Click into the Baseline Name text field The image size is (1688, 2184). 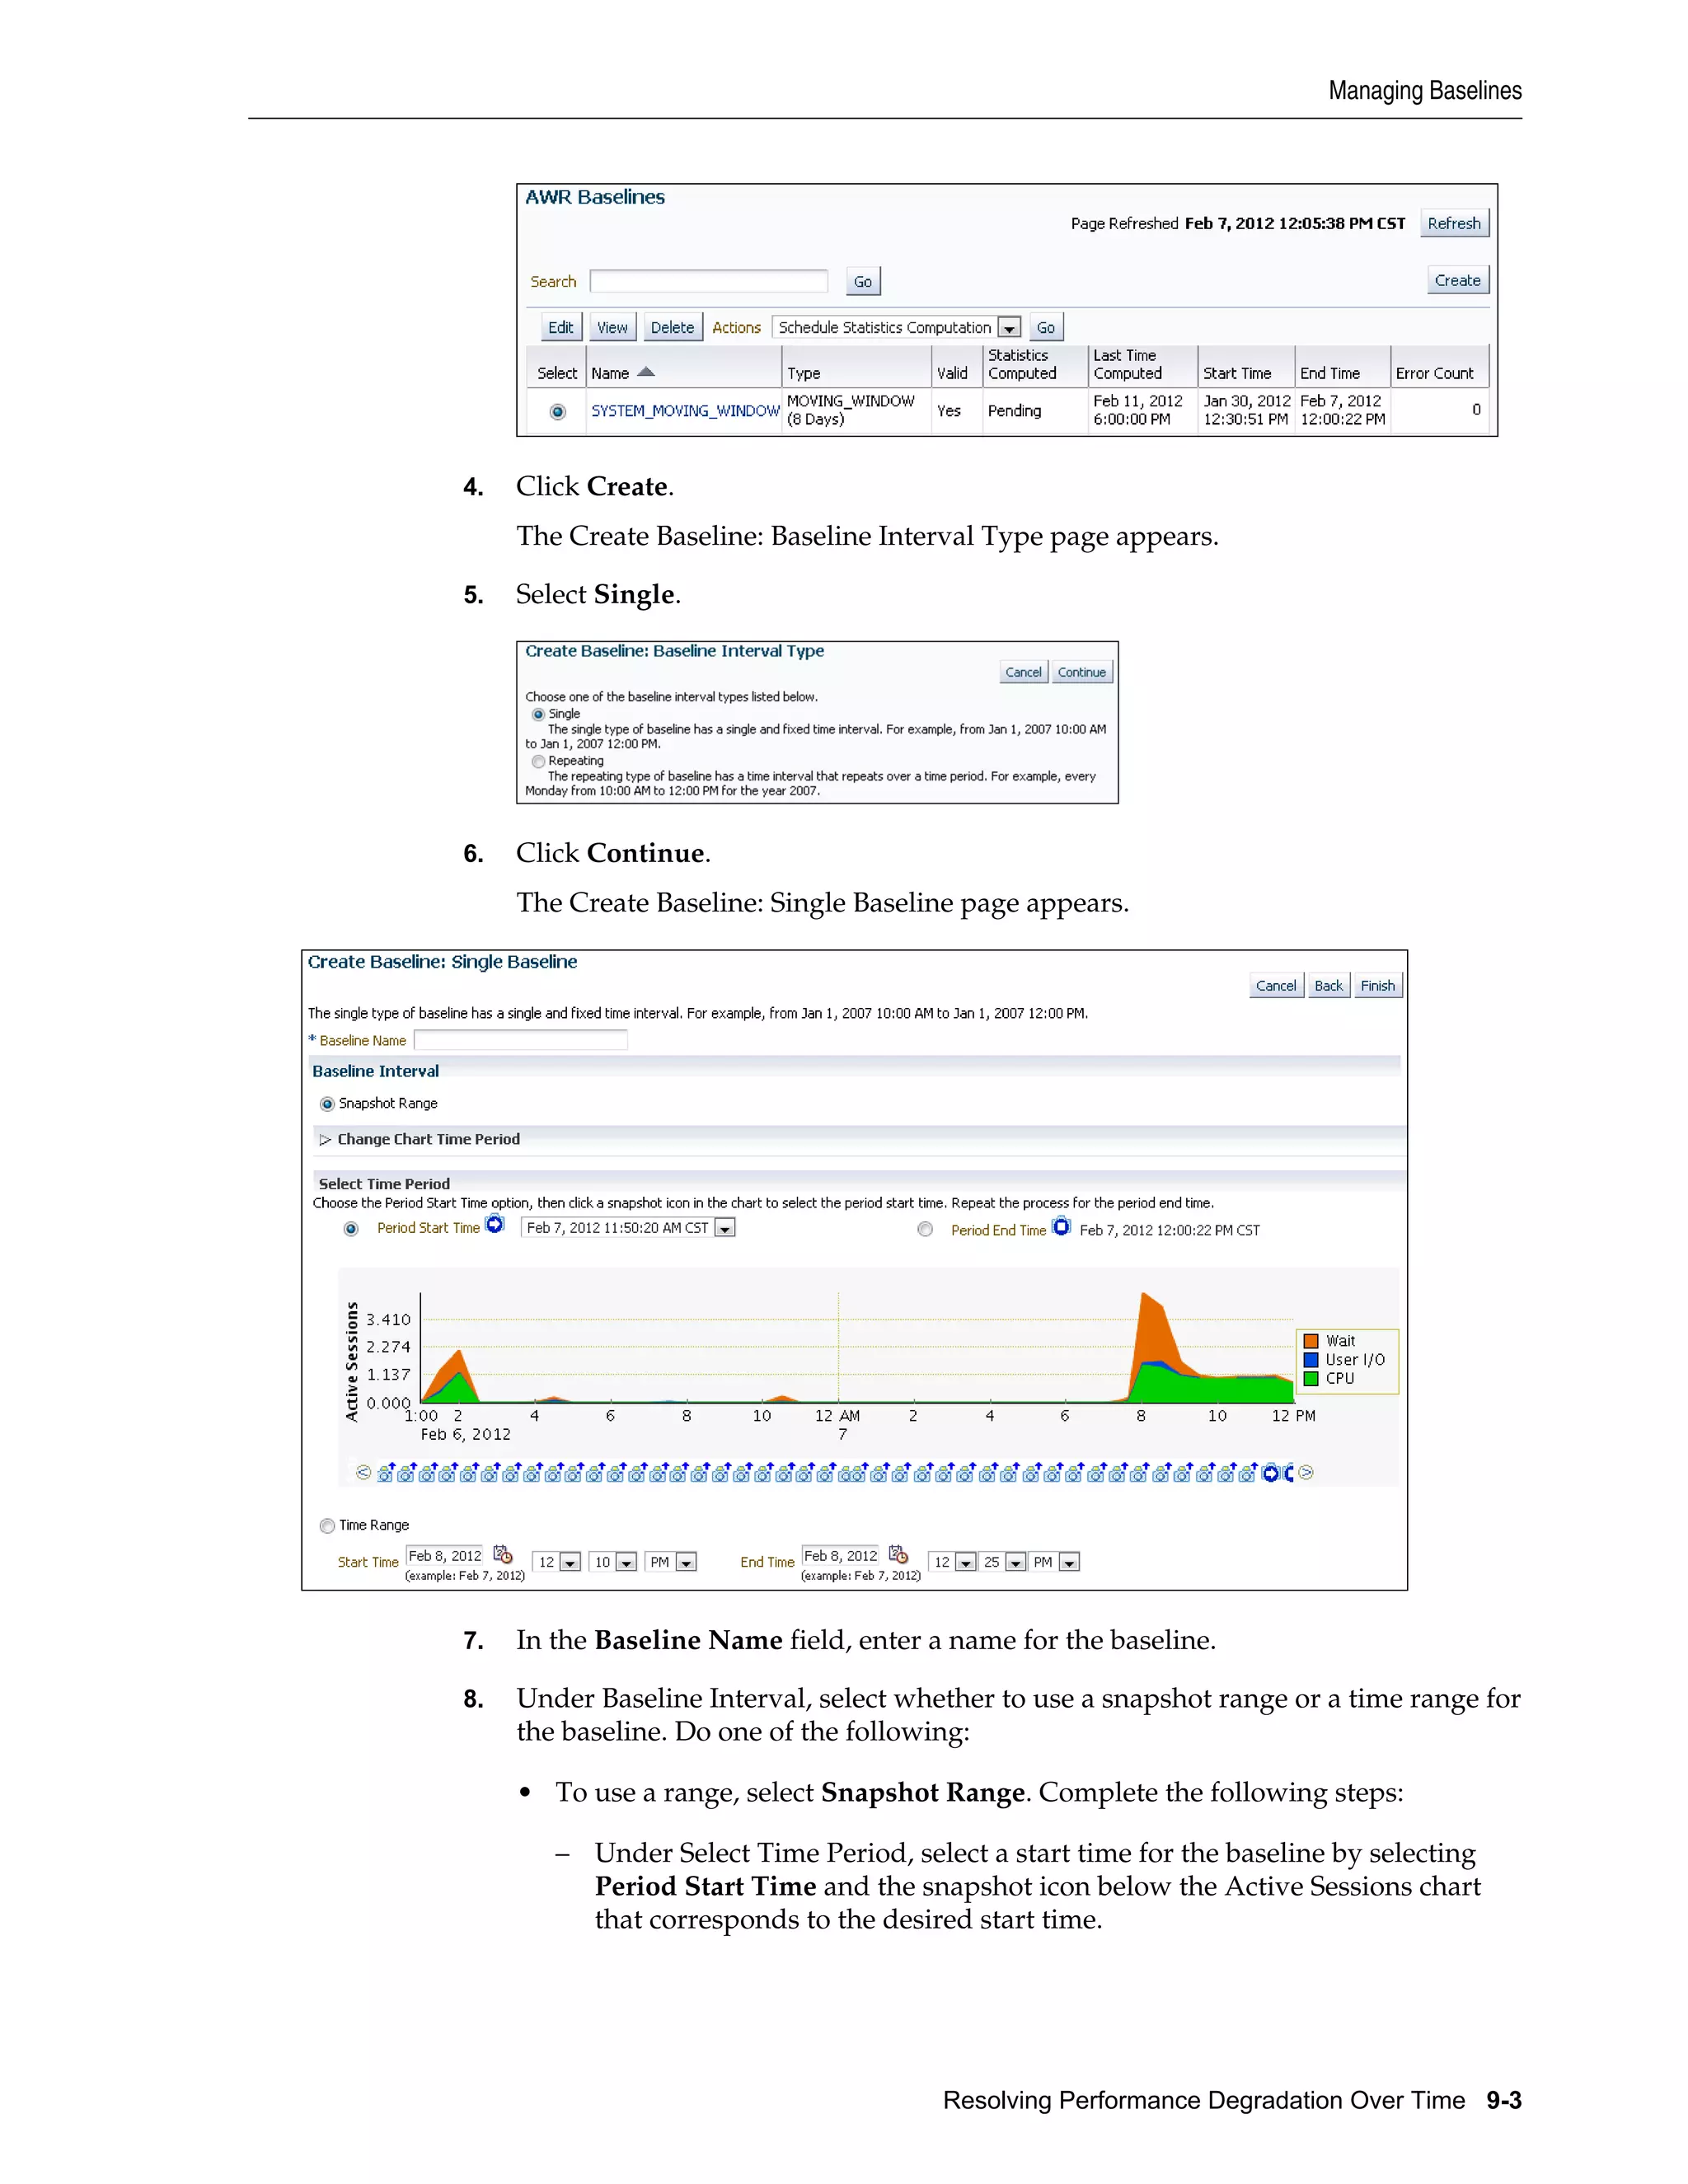pyautogui.click(x=520, y=1040)
